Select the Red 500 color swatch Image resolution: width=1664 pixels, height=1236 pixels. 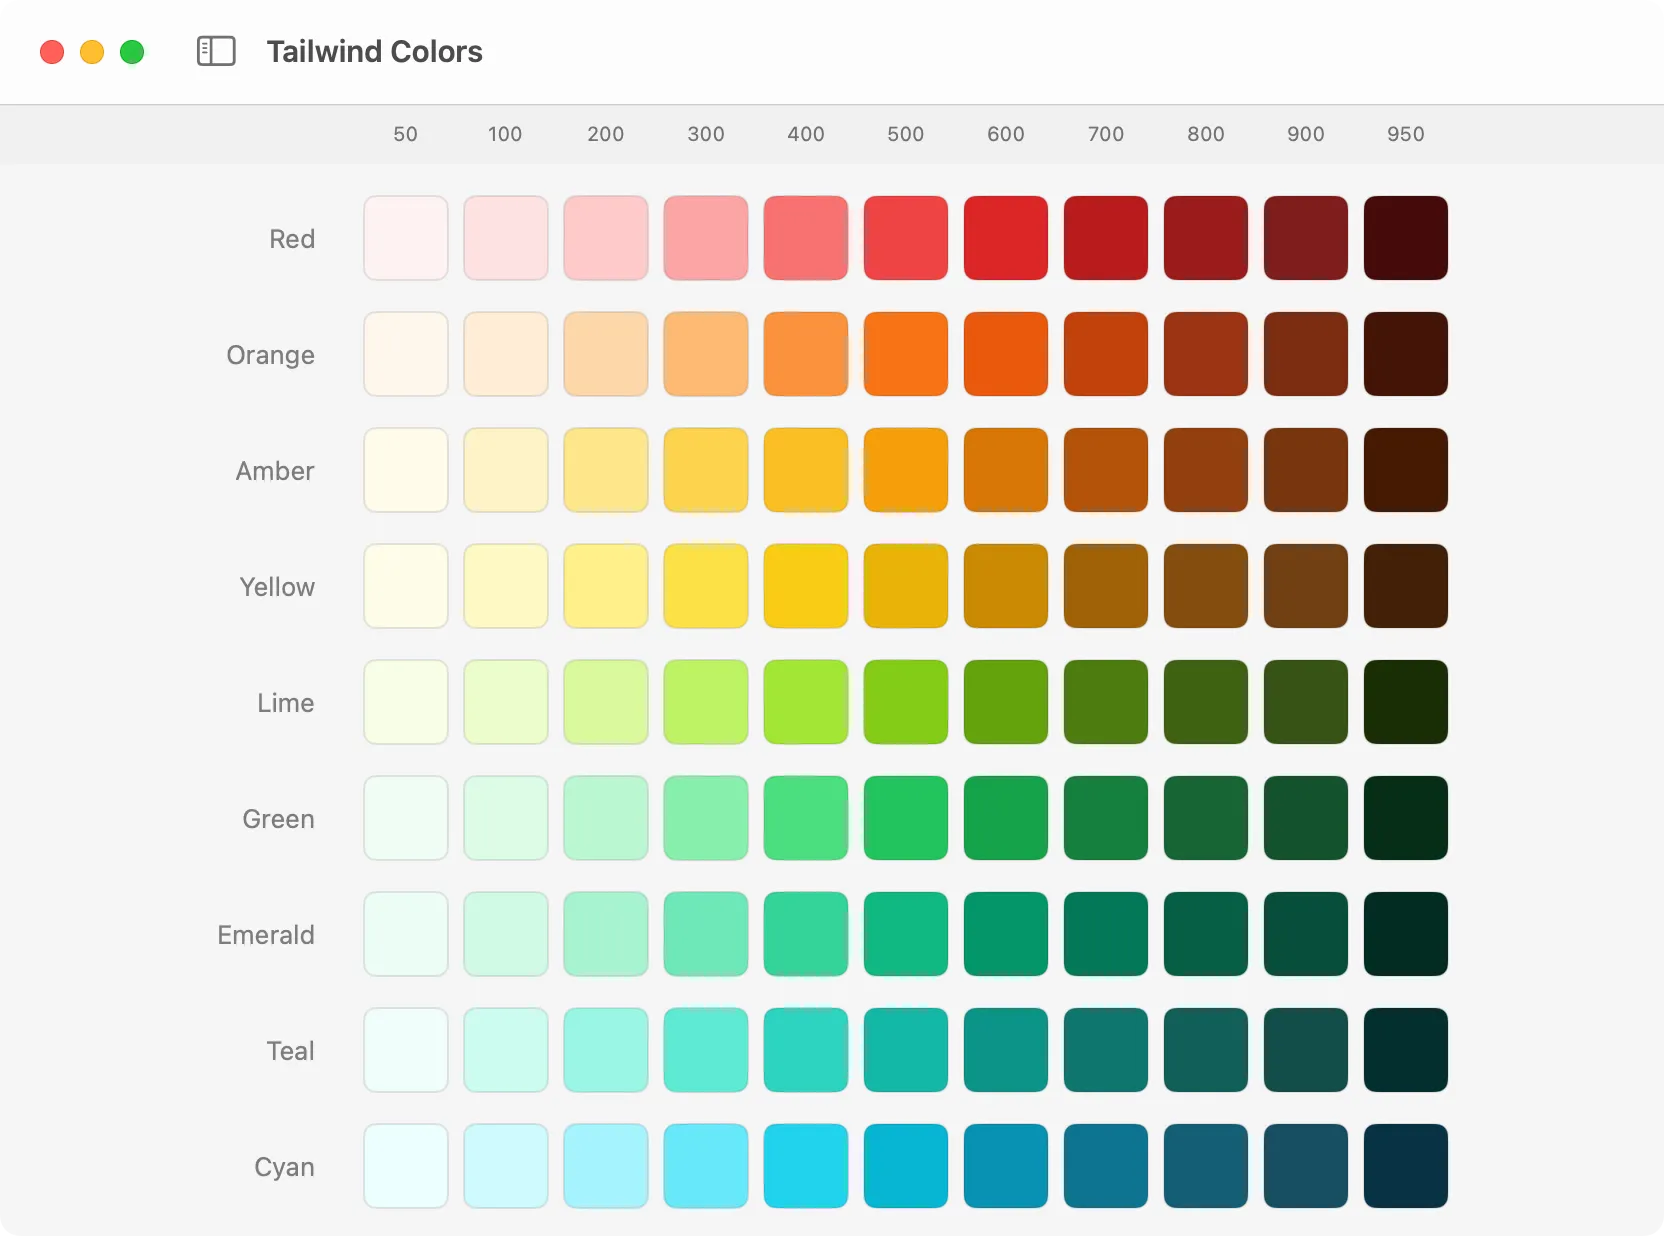click(x=905, y=238)
